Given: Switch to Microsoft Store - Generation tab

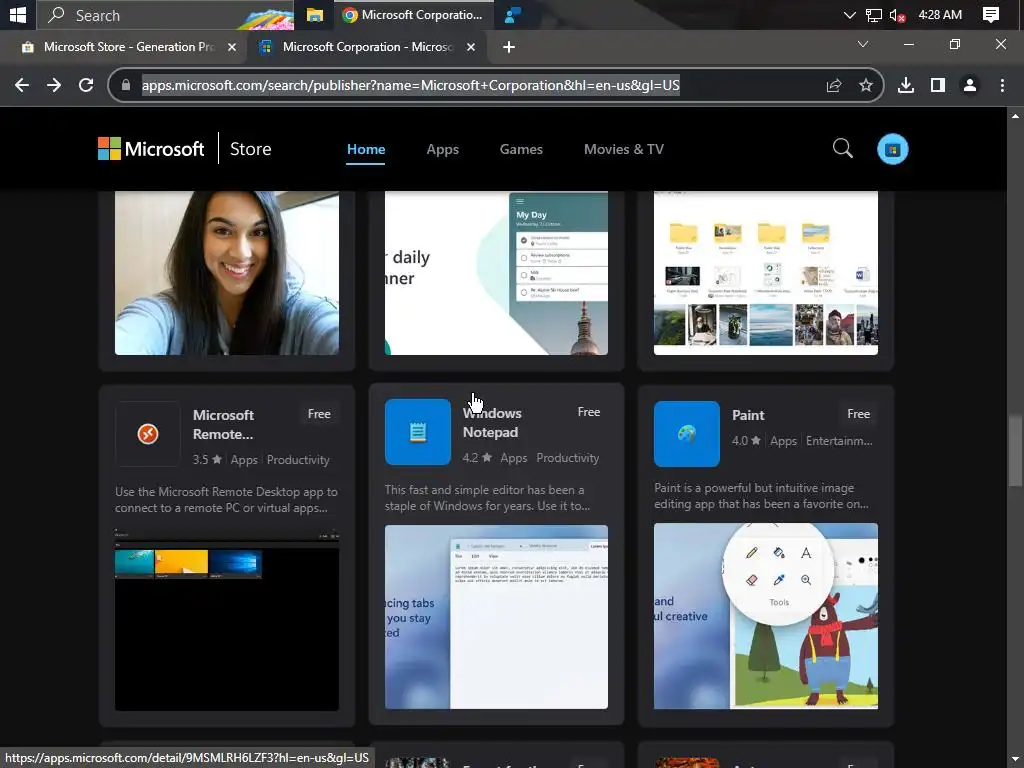Looking at the screenshot, I should [x=128, y=47].
